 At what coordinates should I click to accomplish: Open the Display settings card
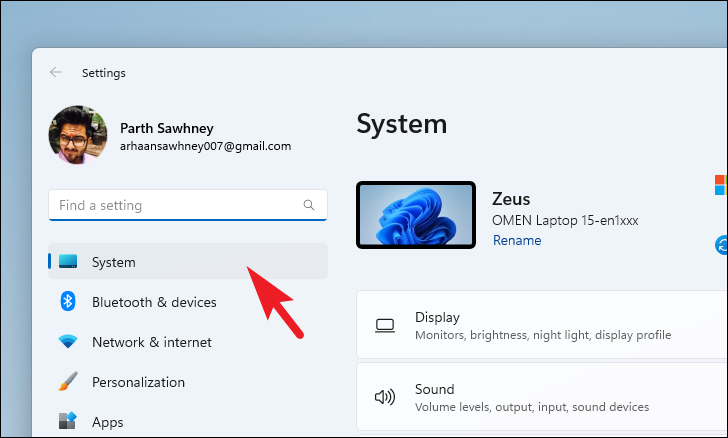click(x=542, y=325)
